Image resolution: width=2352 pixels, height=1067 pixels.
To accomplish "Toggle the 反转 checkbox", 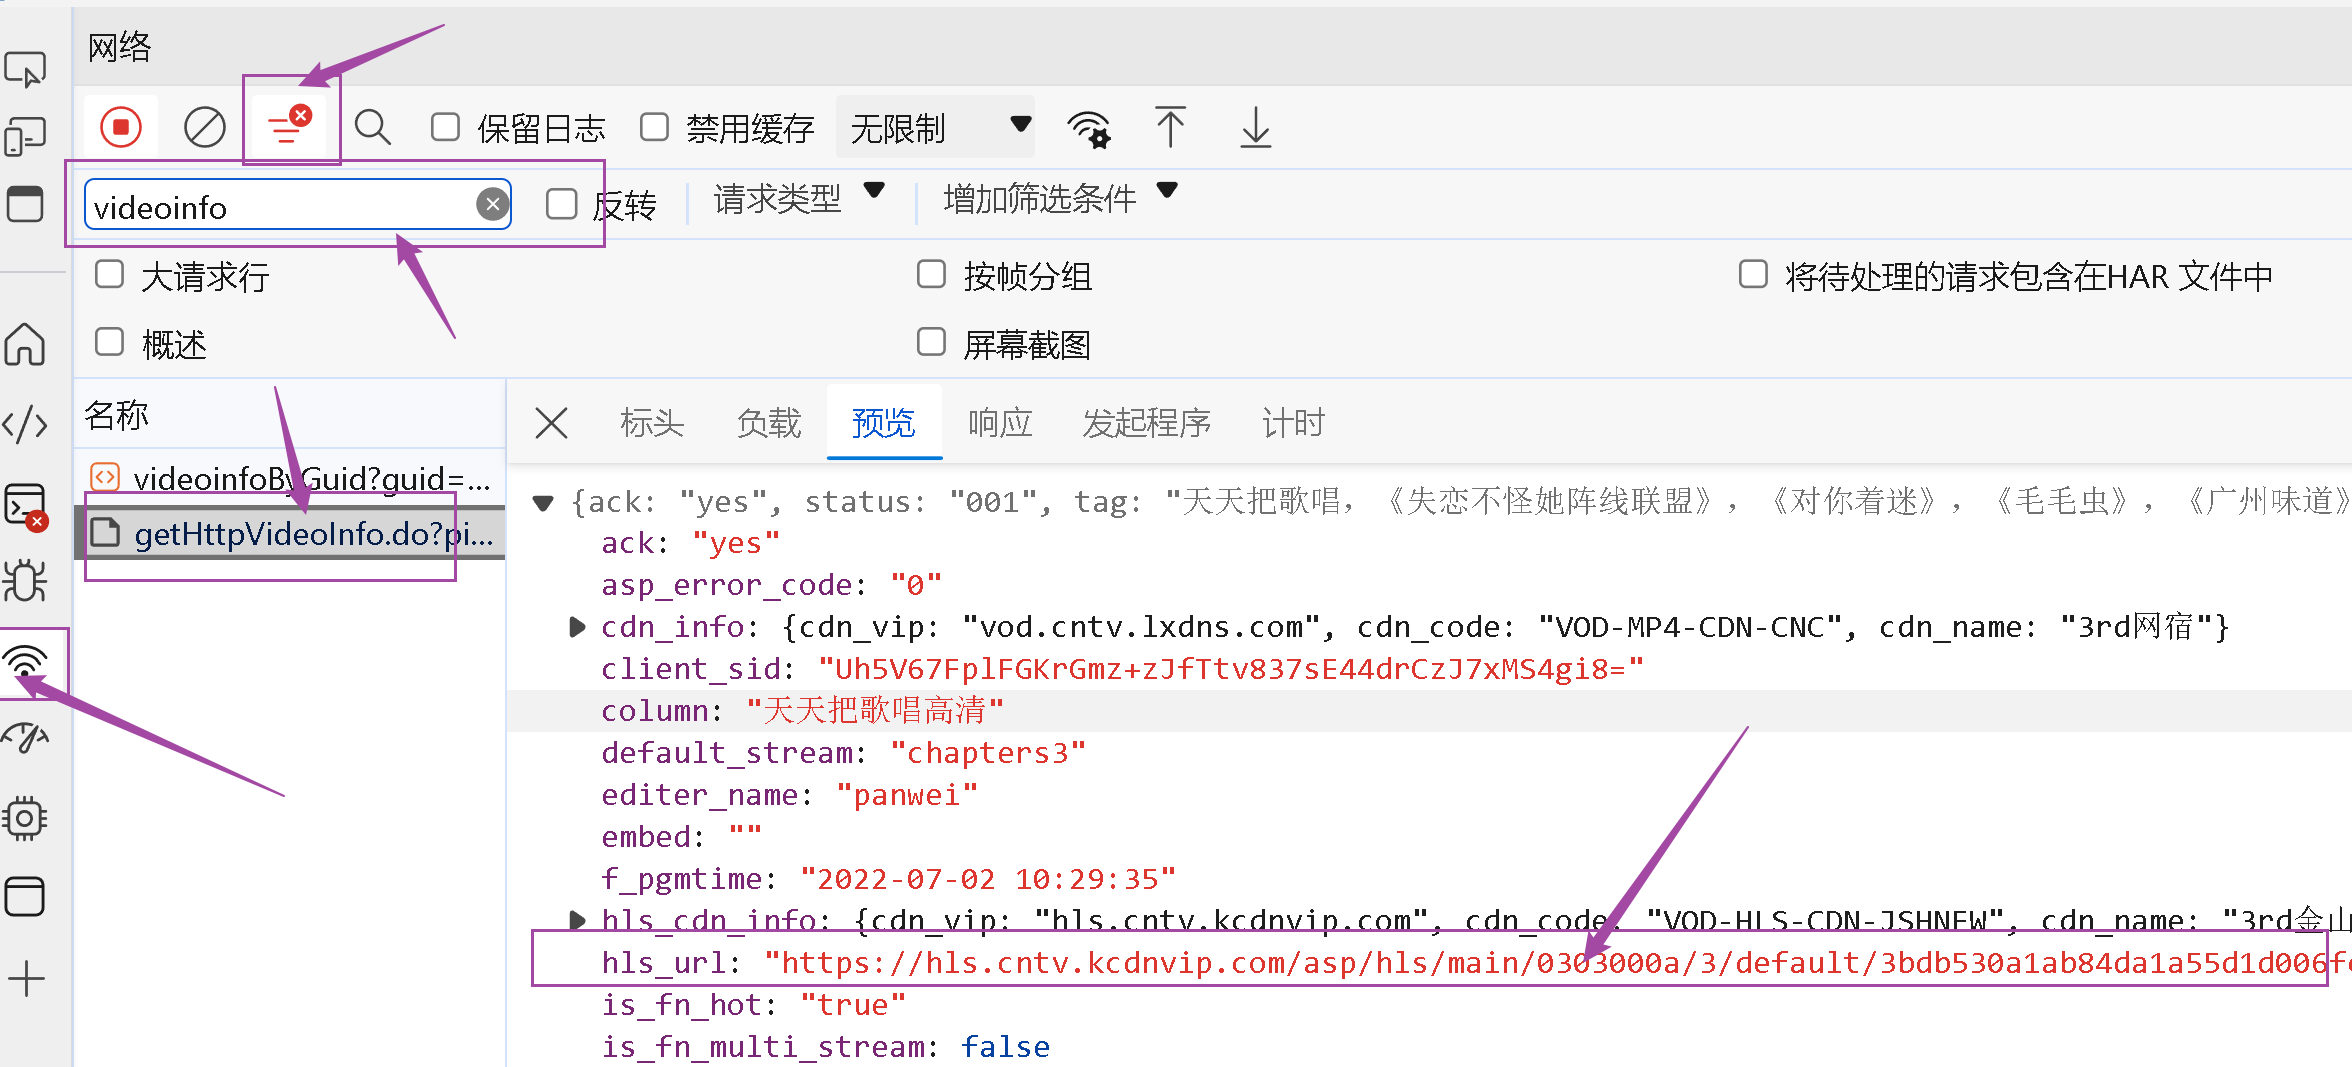I will coord(562,204).
